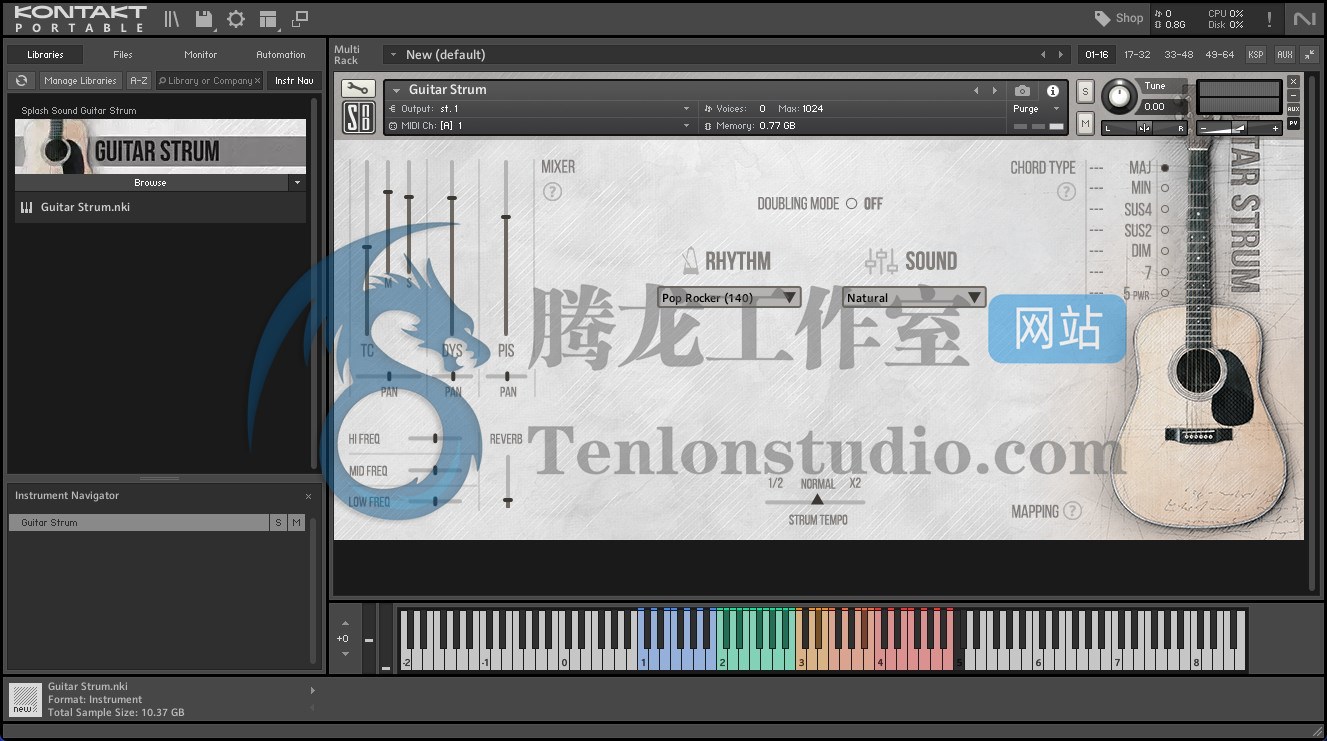Open the Rhythm dropdown Pop Rocker (140)
Screen dimensions: 1327x741
point(729,298)
